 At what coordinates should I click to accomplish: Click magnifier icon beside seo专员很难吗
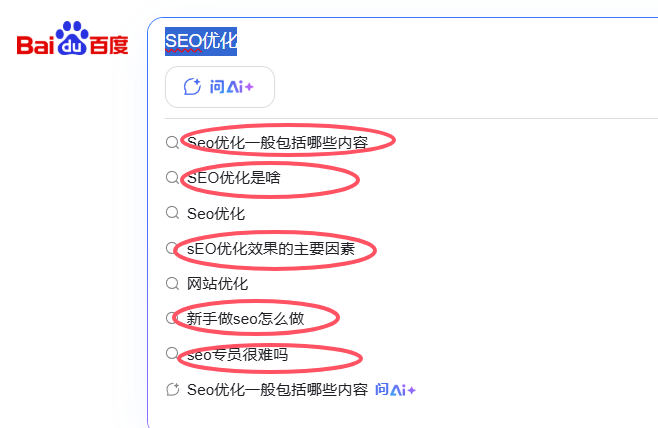coord(172,354)
